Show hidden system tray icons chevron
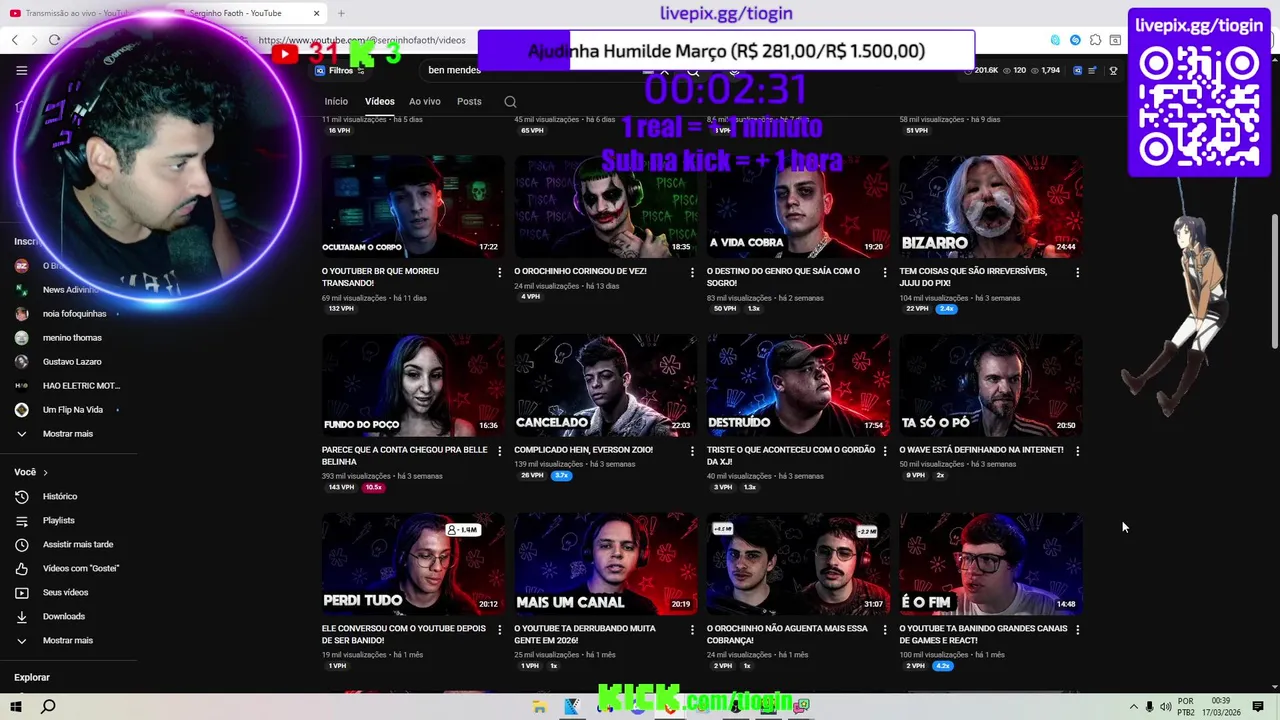 pyautogui.click(x=1134, y=707)
